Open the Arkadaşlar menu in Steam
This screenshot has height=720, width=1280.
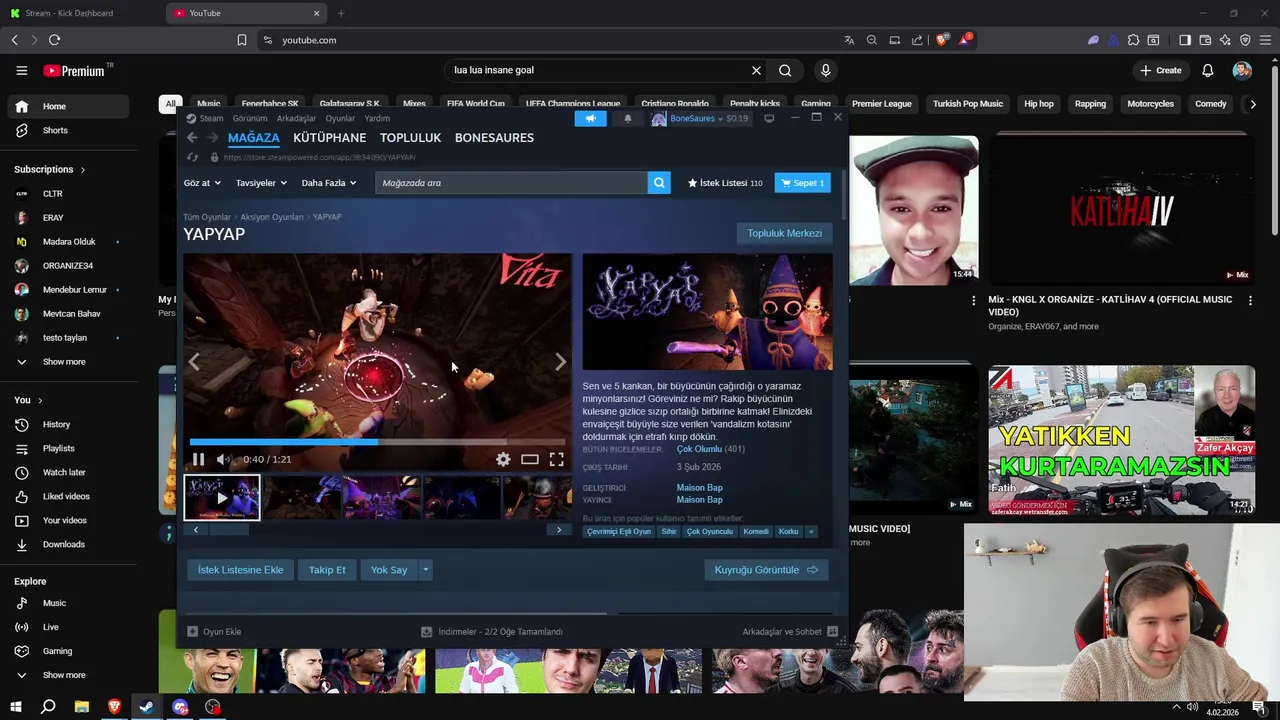[296, 118]
